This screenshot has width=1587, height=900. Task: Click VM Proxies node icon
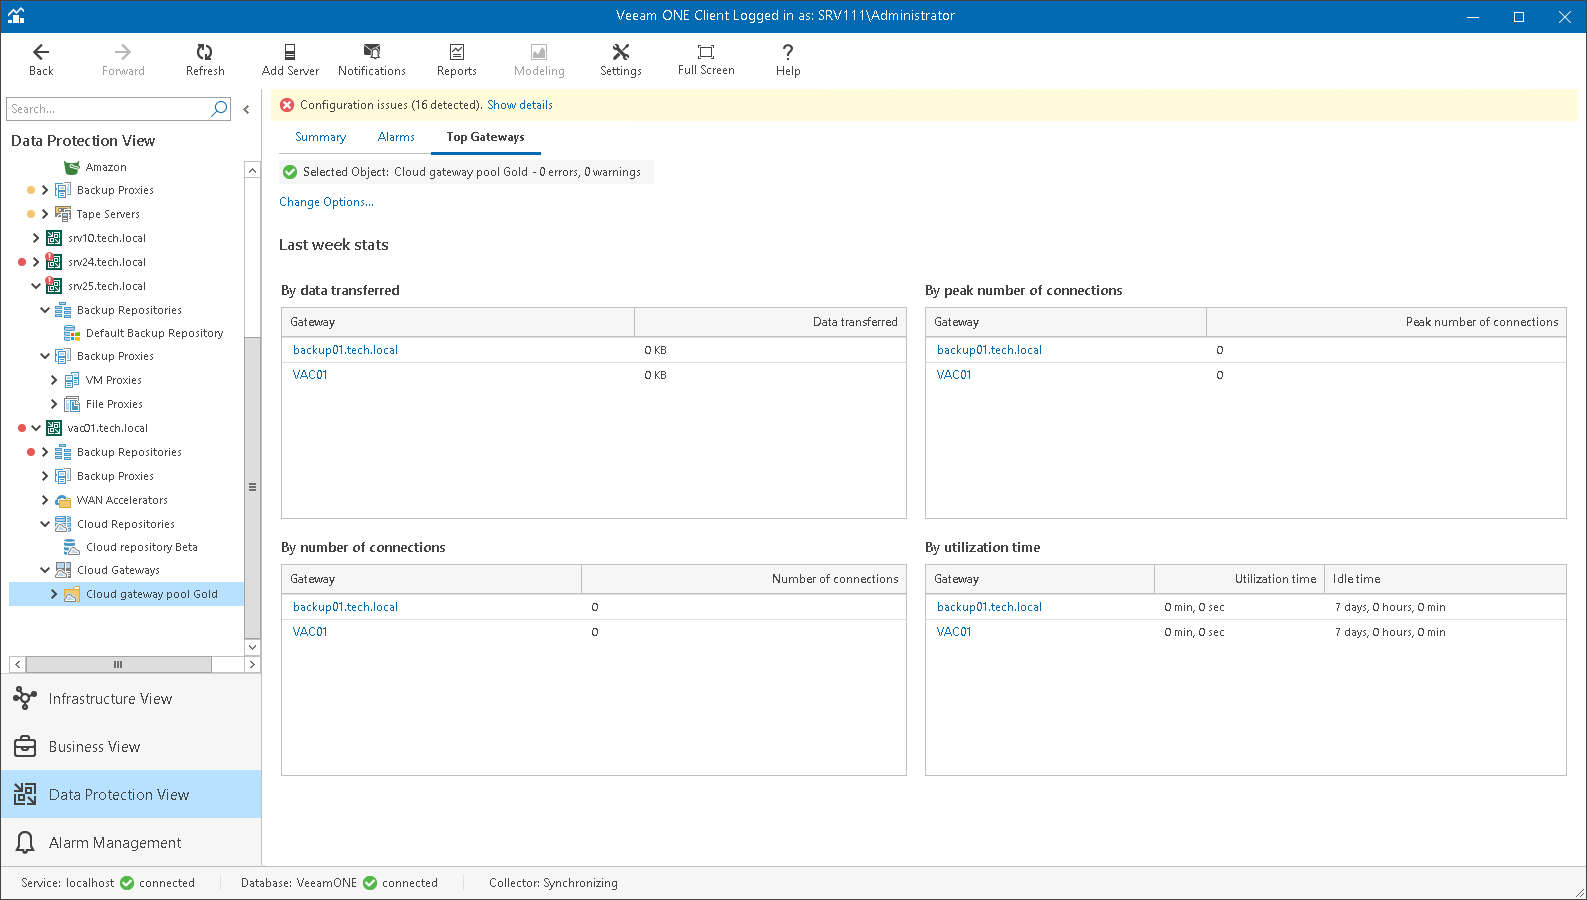(x=71, y=380)
